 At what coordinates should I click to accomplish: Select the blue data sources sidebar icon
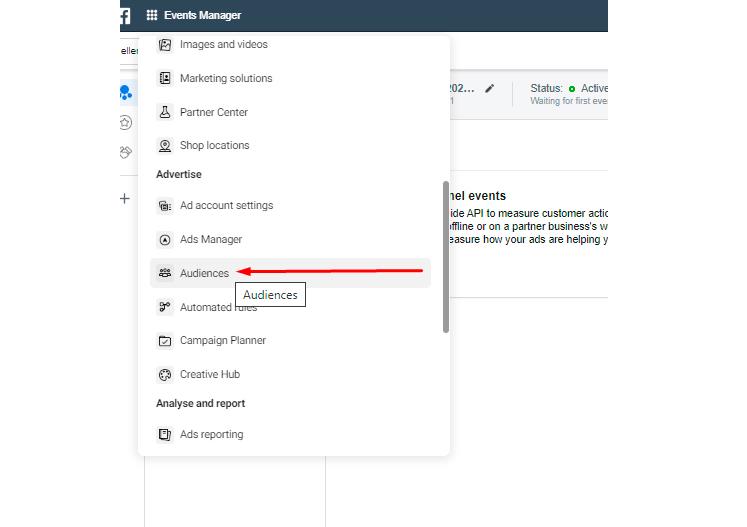tap(126, 92)
